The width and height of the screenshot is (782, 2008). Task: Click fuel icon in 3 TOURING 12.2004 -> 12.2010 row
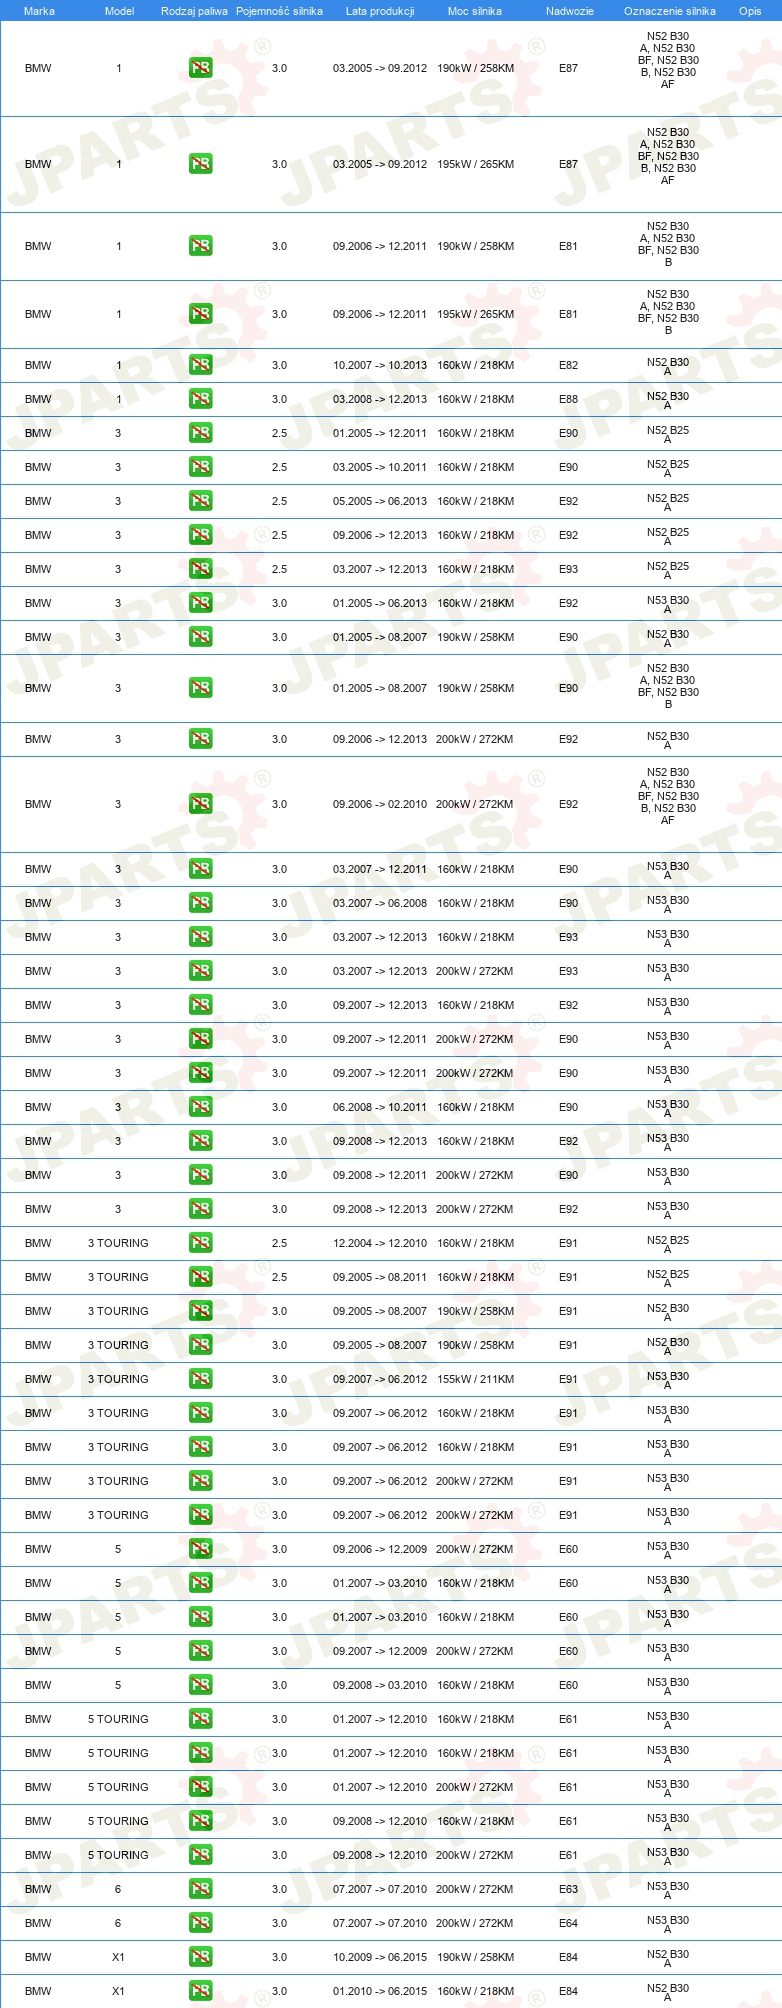(x=200, y=1243)
